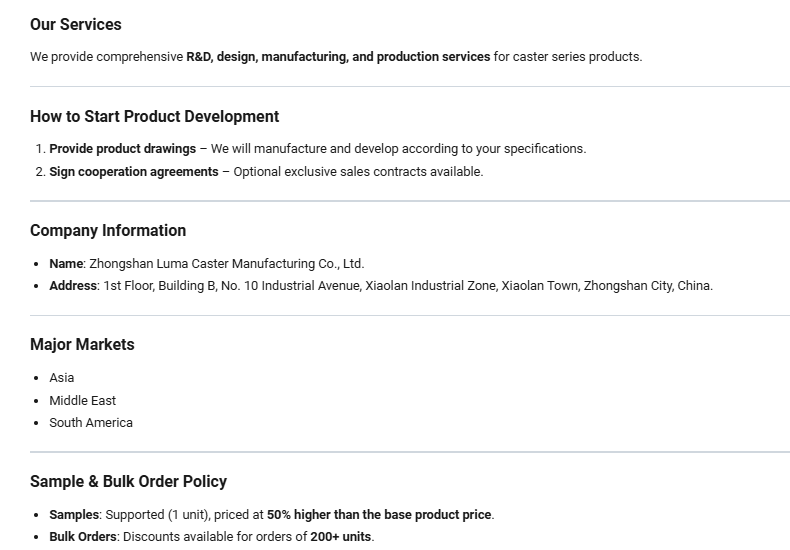Screen dimensions: 790x550
Task: Click the Our Services heading
Action: pos(76,24)
